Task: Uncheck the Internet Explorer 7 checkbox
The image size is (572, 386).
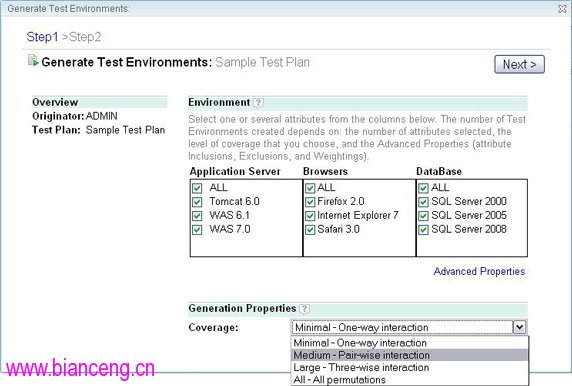Action: coord(310,216)
